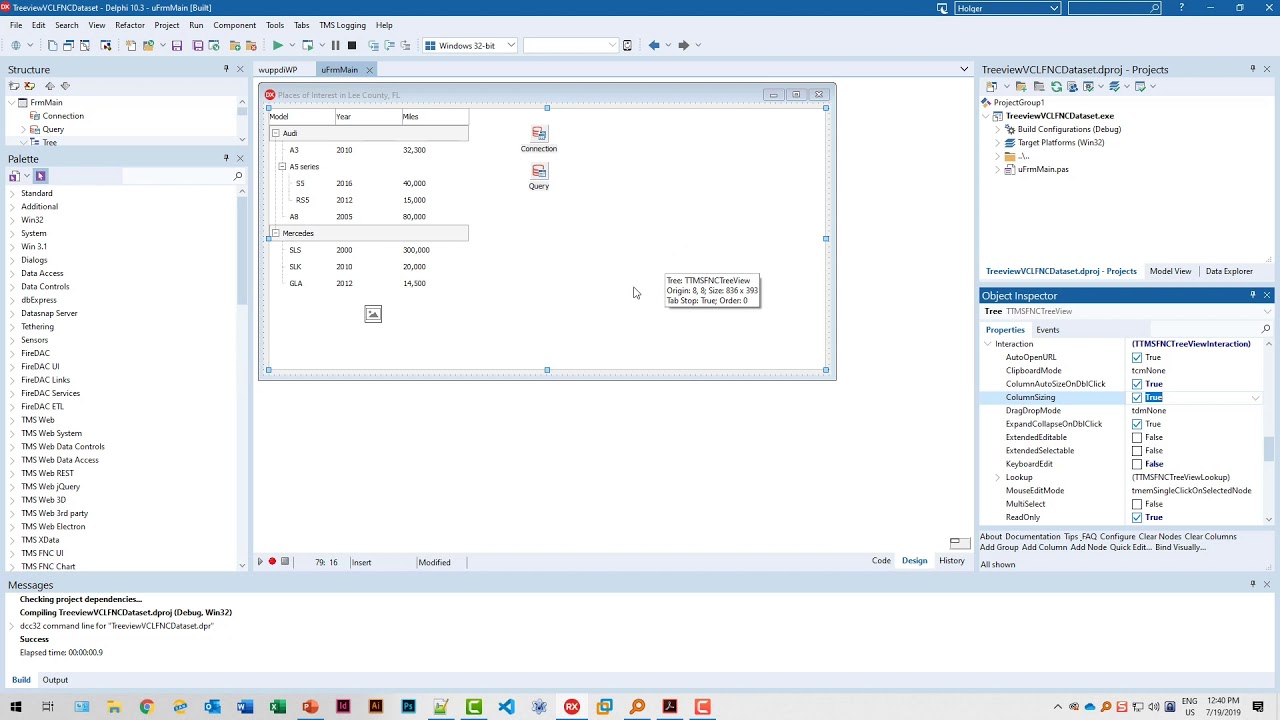Open Visual Studio Code from taskbar
Viewport: 1280px width, 720px height.
coord(506,707)
